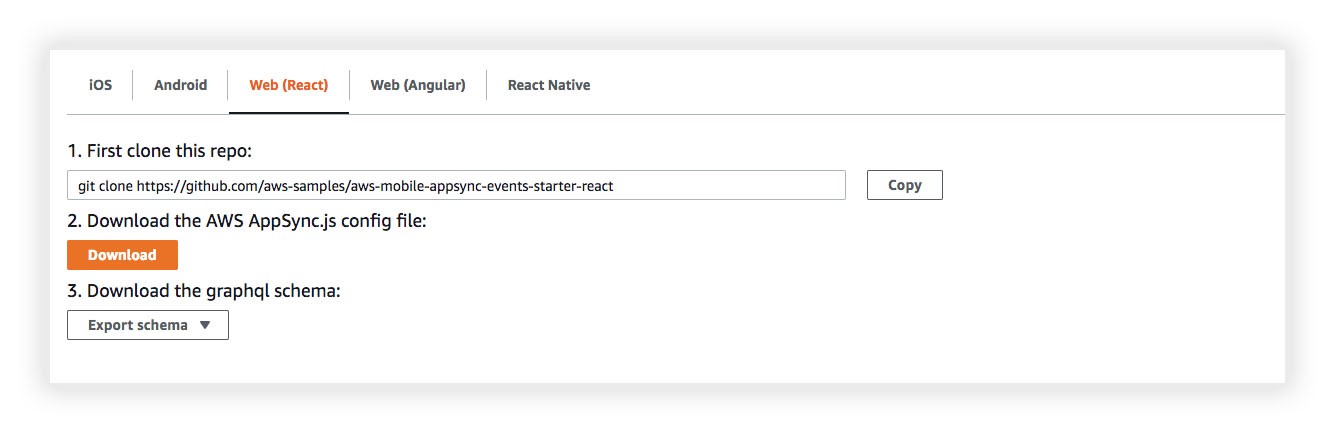Click the 'First clone this repo' step label
This screenshot has width=1335, height=433.
(160, 151)
